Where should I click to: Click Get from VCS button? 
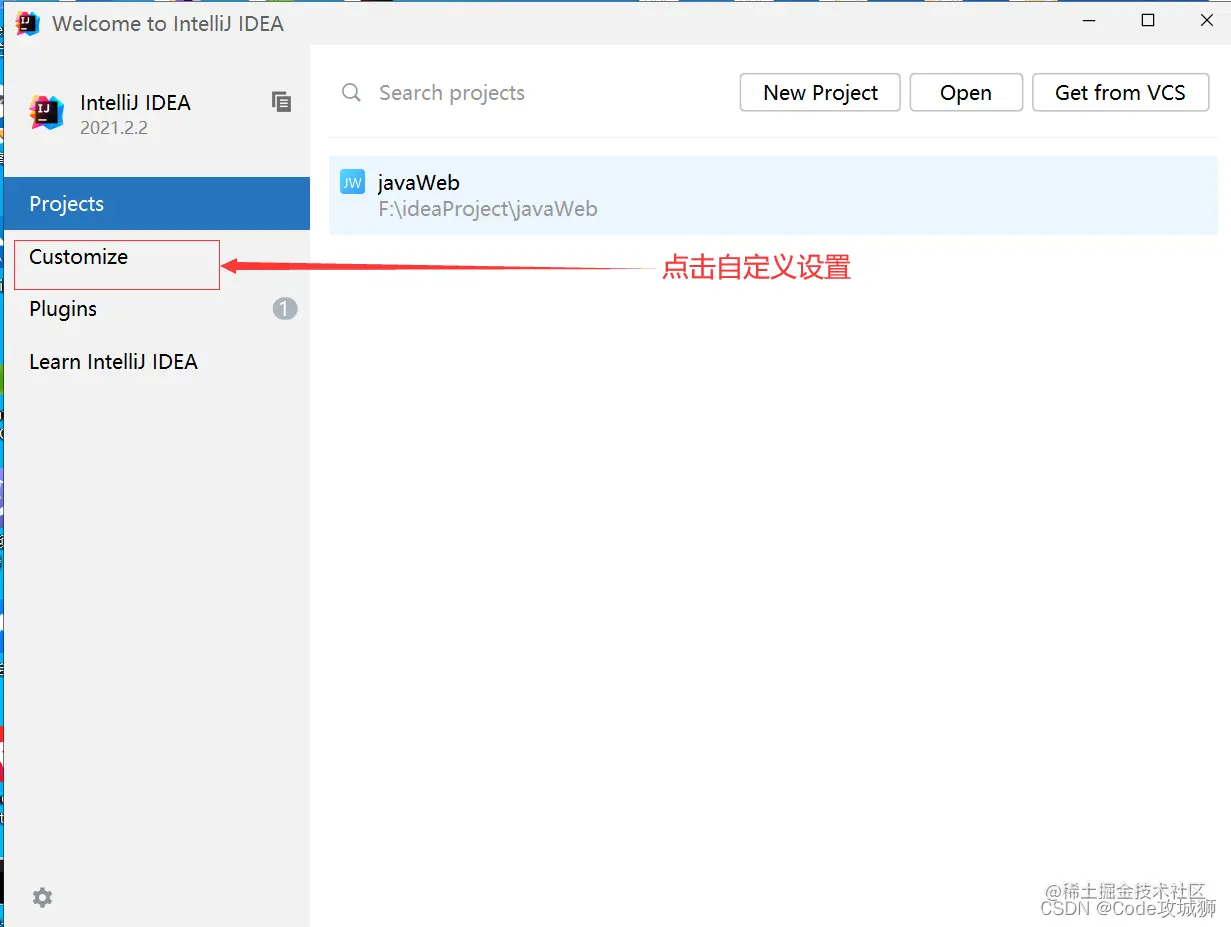[1120, 93]
